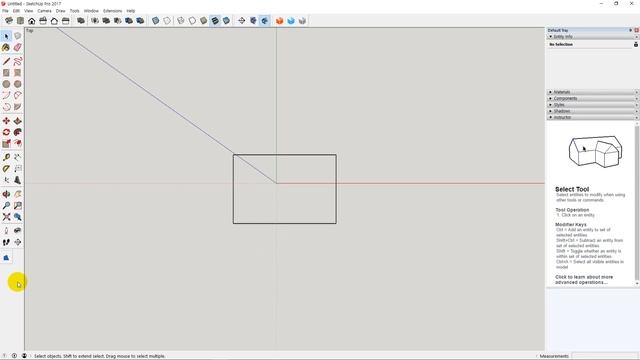The height and width of the screenshot is (360, 640).
Task: Select the Protractor tool
Action: coord(6,169)
